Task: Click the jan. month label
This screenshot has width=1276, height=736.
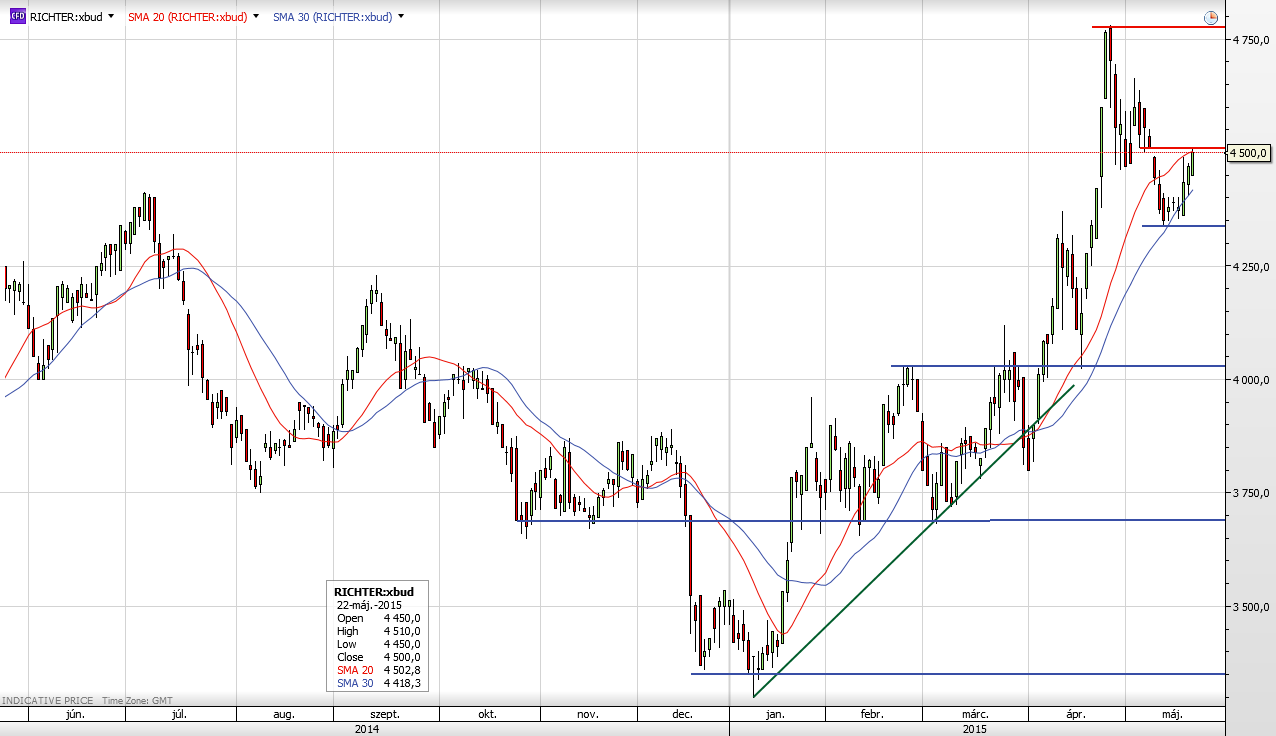Action: tap(774, 715)
